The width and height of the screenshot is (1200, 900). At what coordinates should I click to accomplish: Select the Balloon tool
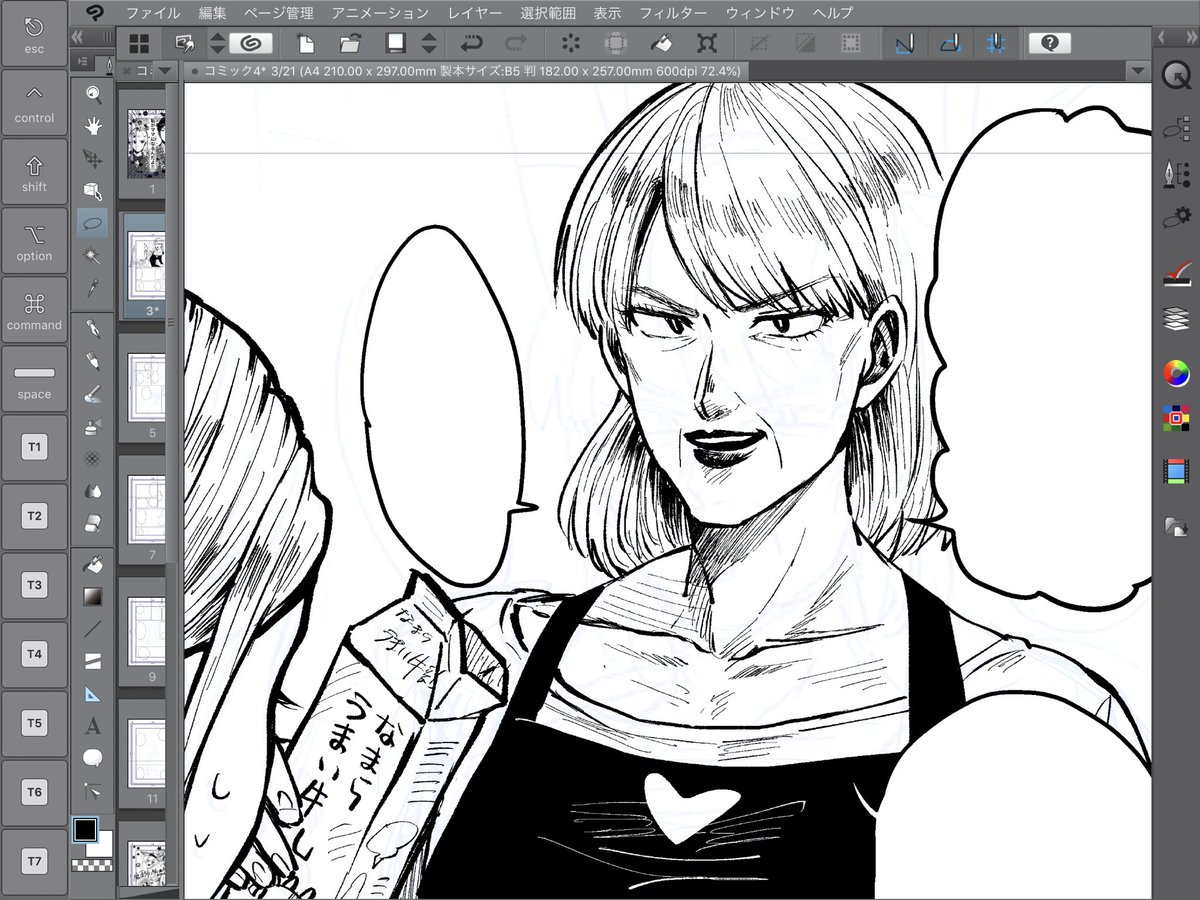(93, 758)
